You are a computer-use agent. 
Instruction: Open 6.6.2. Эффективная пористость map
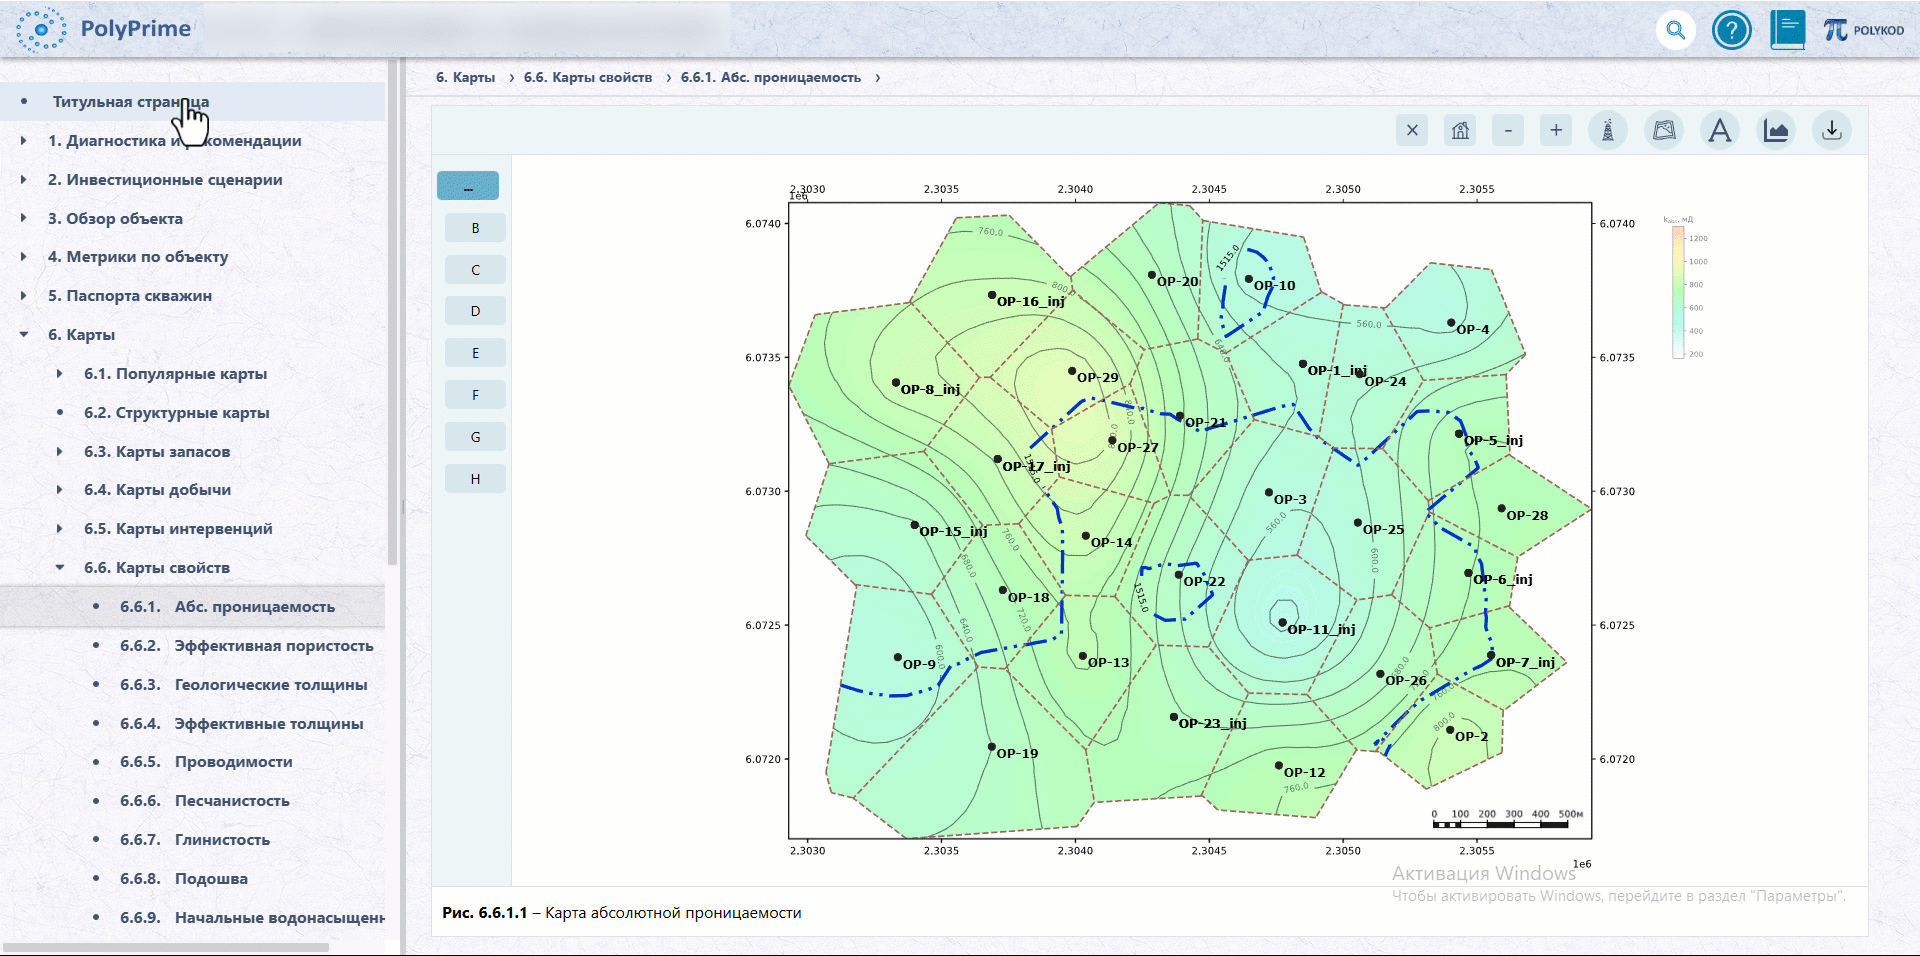point(246,646)
